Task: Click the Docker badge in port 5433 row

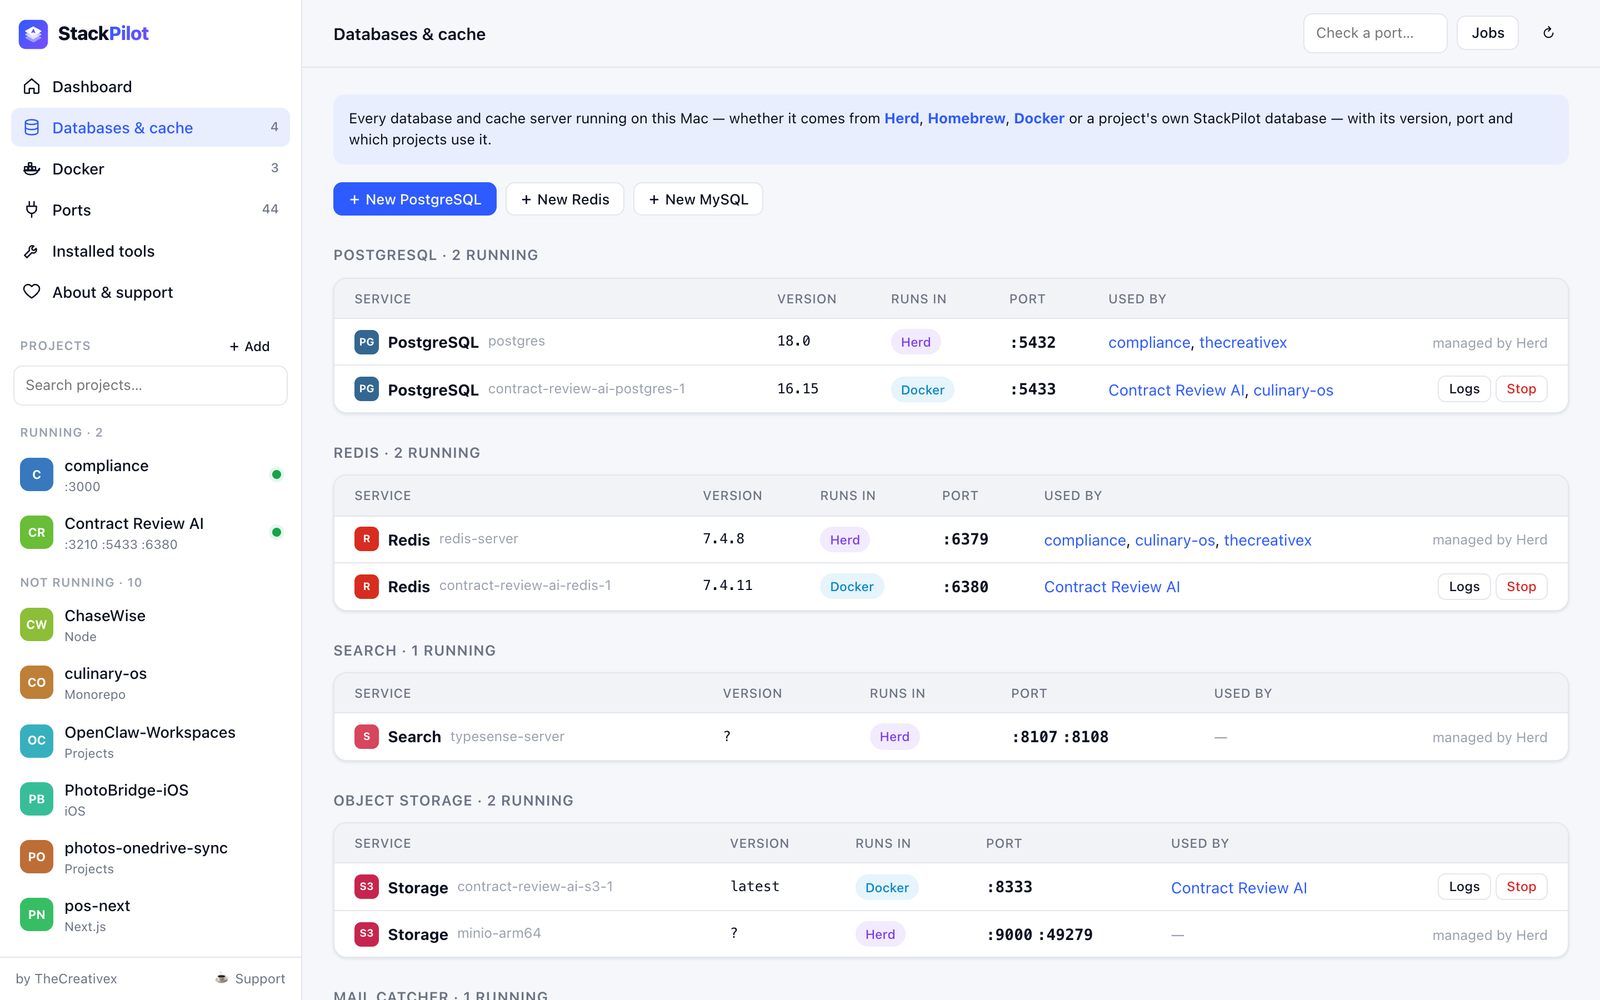Action: coord(922,390)
